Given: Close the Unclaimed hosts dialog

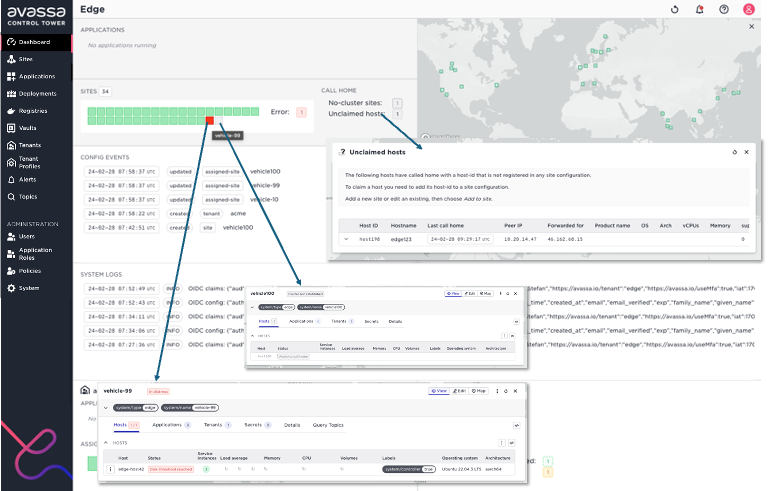Looking at the screenshot, I should tap(746, 152).
